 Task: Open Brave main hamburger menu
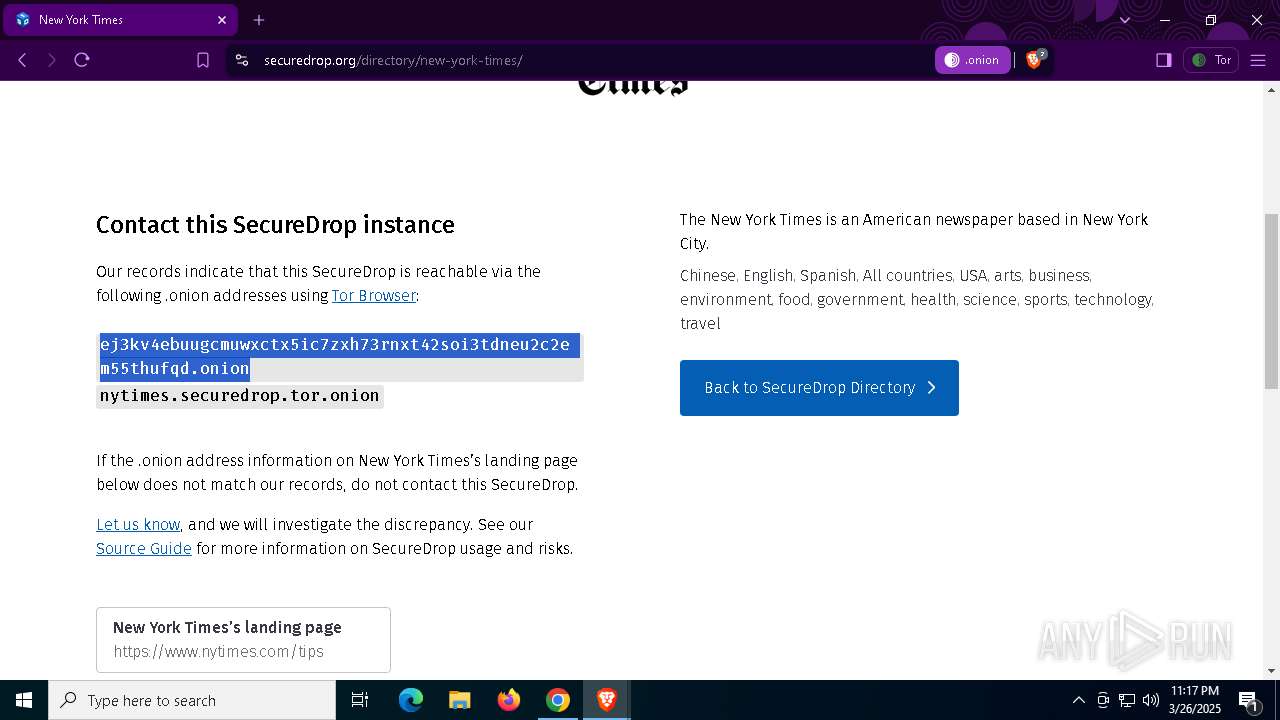pyautogui.click(x=1258, y=60)
